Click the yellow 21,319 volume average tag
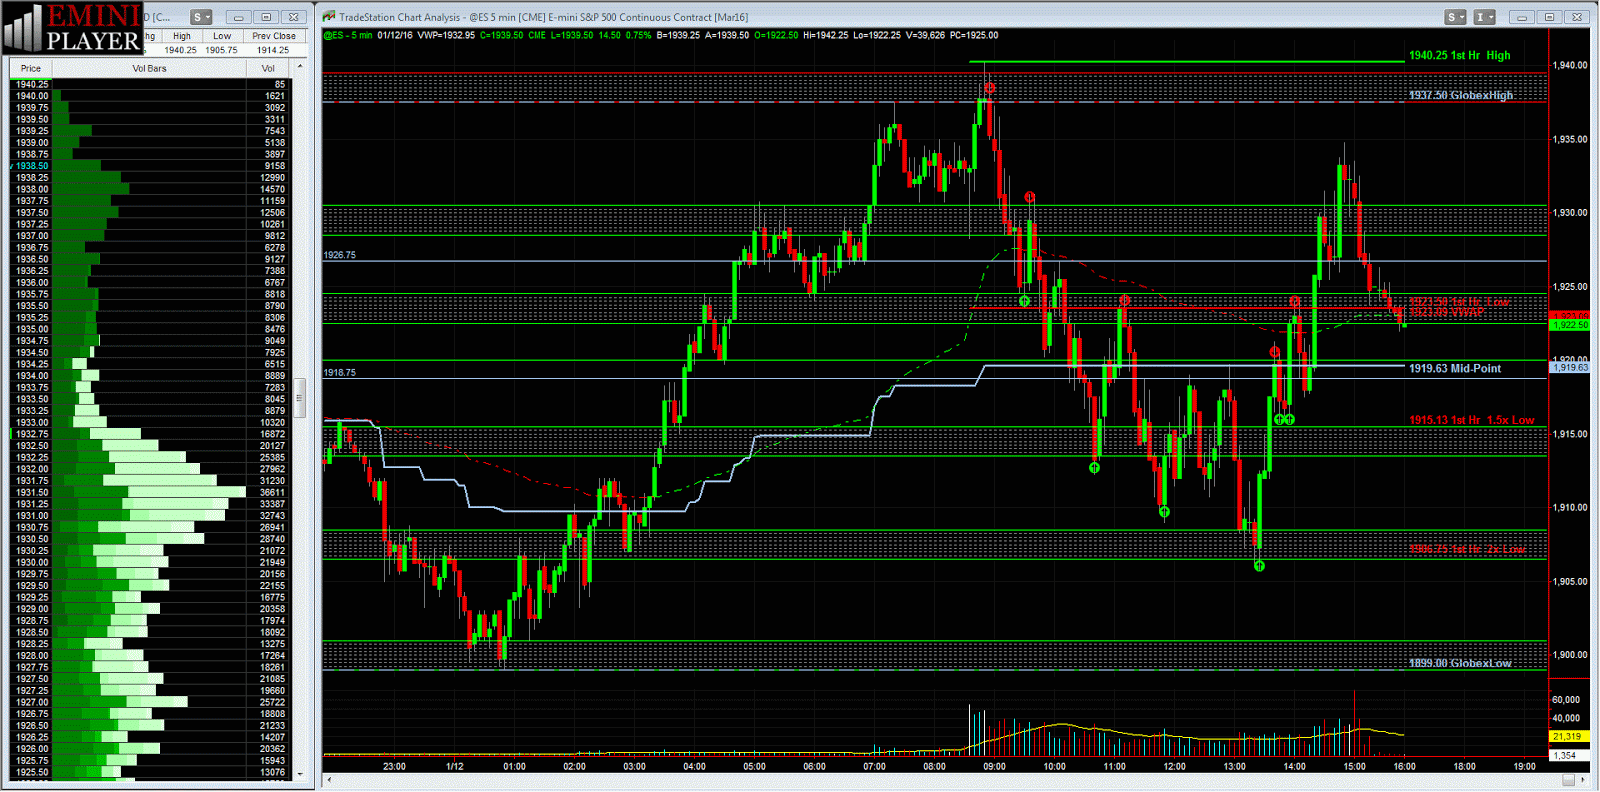This screenshot has width=1600, height=792. point(1569,737)
